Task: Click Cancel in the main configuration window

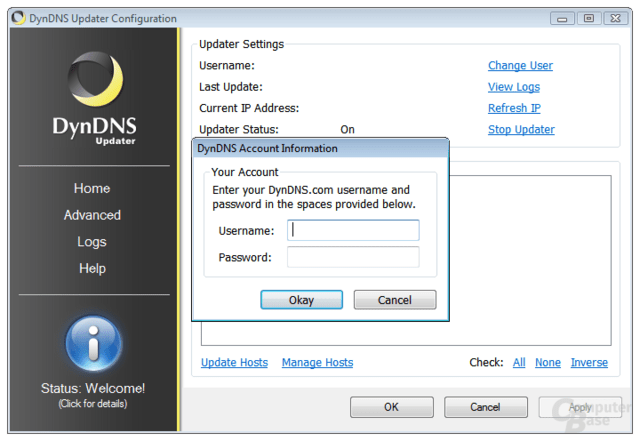Action: point(486,407)
